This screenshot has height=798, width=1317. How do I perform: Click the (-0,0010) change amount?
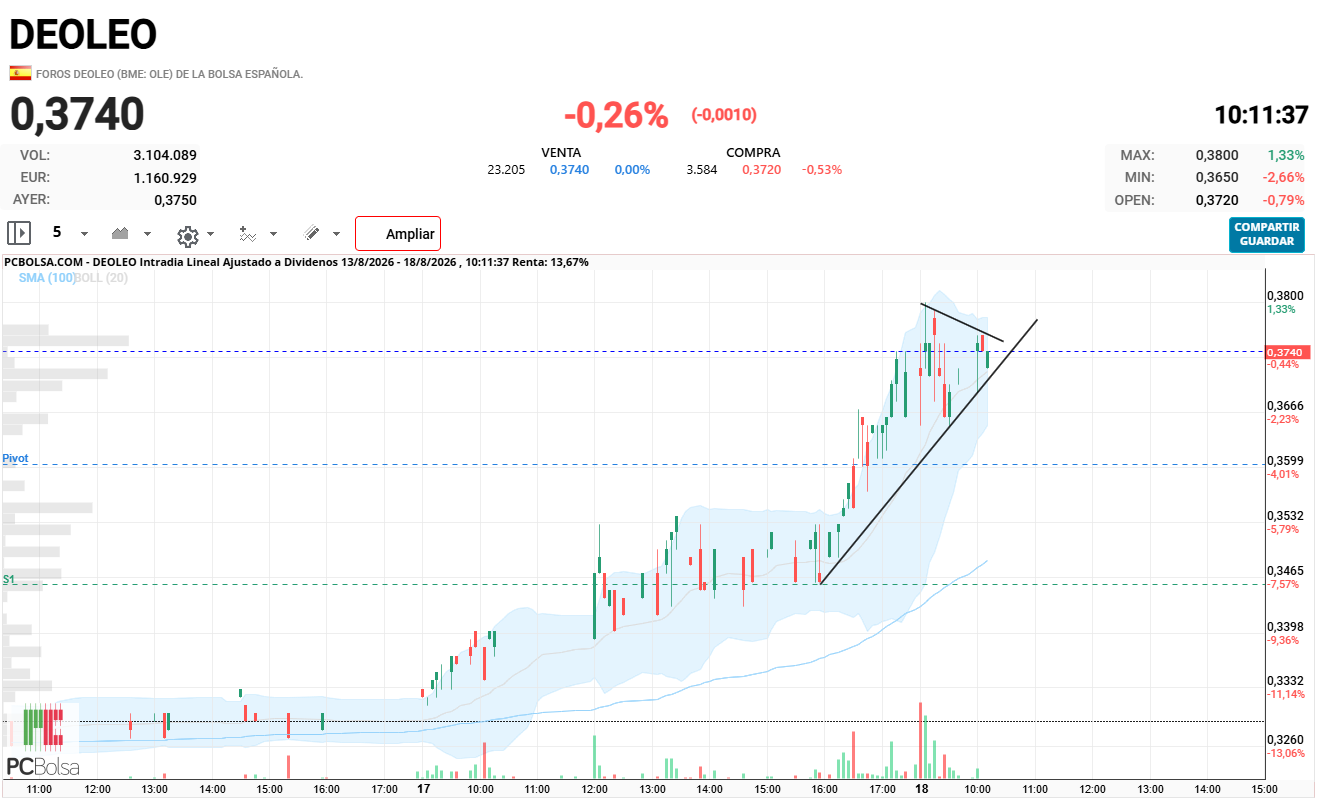click(x=724, y=115)
